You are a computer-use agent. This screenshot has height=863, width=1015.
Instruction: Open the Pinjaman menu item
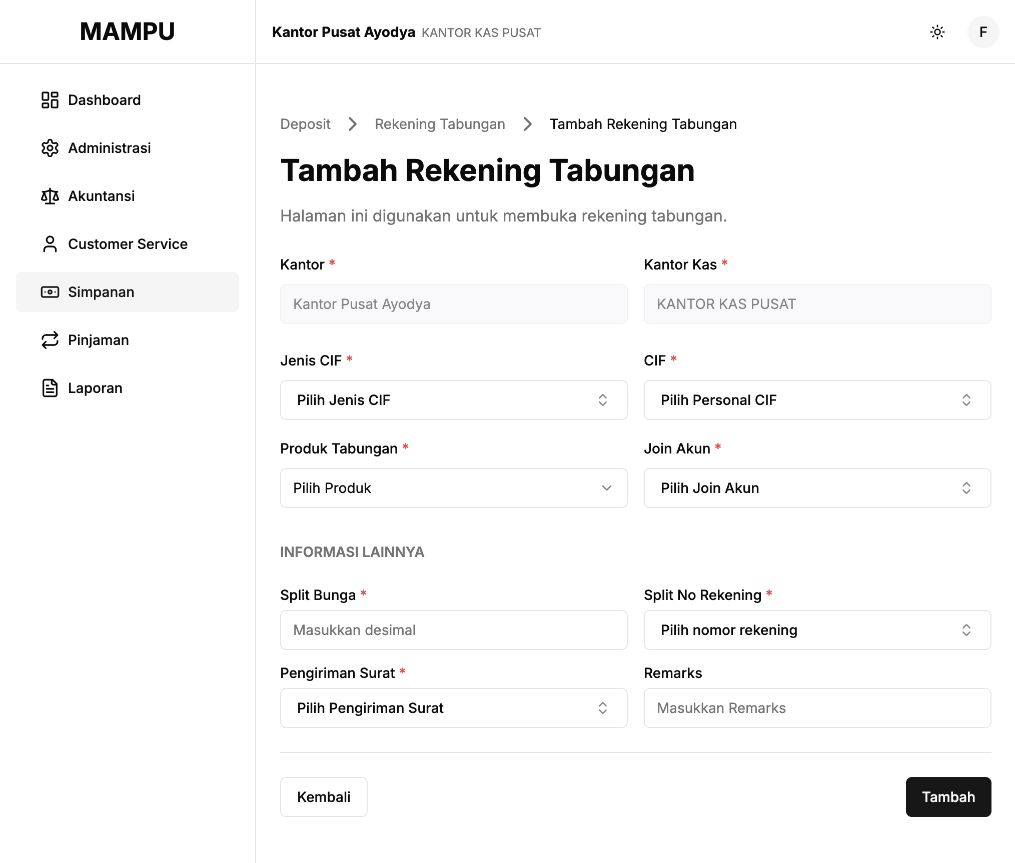(128, 340)
